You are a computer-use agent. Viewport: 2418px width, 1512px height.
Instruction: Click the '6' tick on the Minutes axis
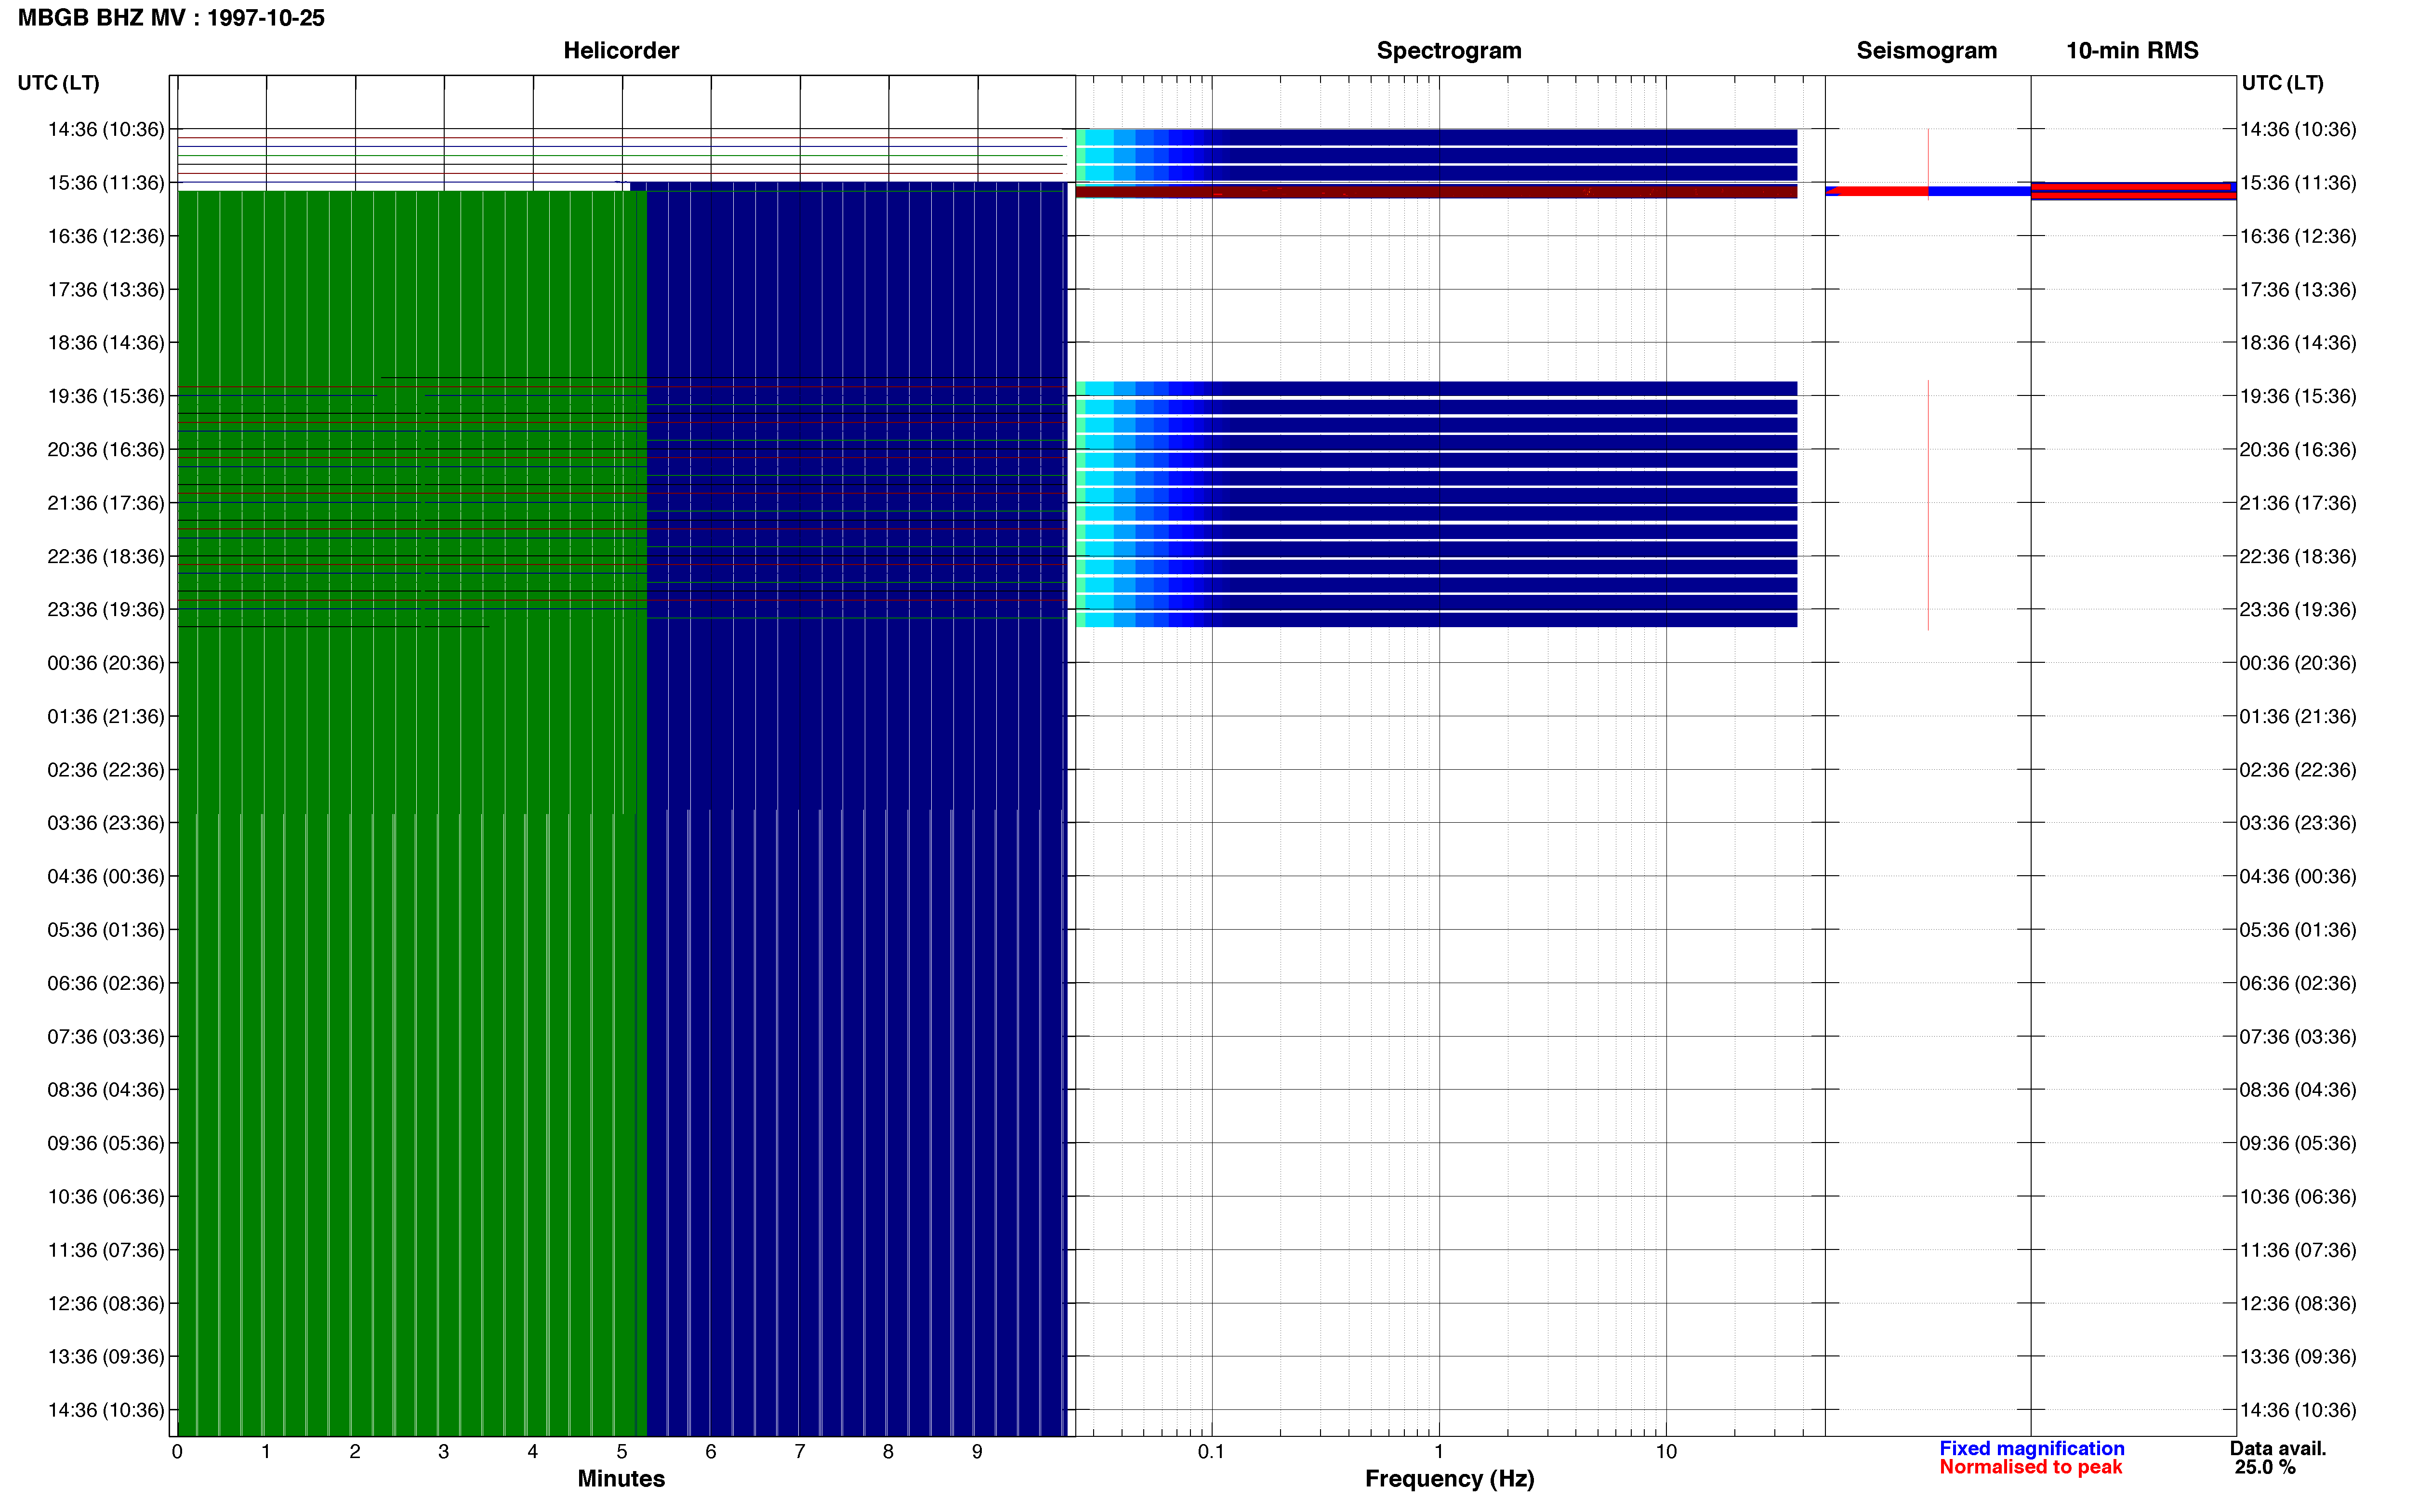[x=711, y=1451]
